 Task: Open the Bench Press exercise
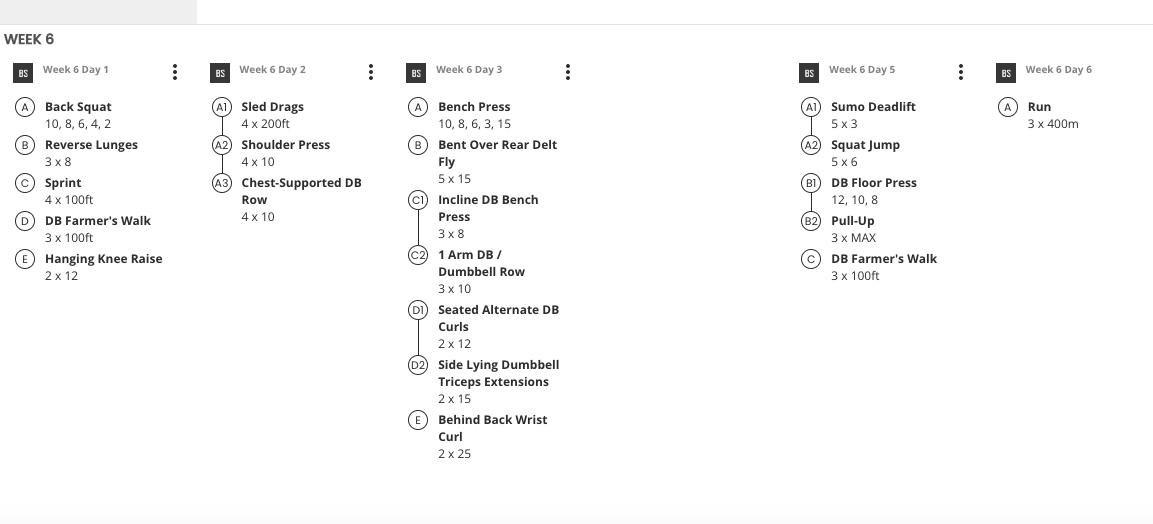(x=474, y=107)
